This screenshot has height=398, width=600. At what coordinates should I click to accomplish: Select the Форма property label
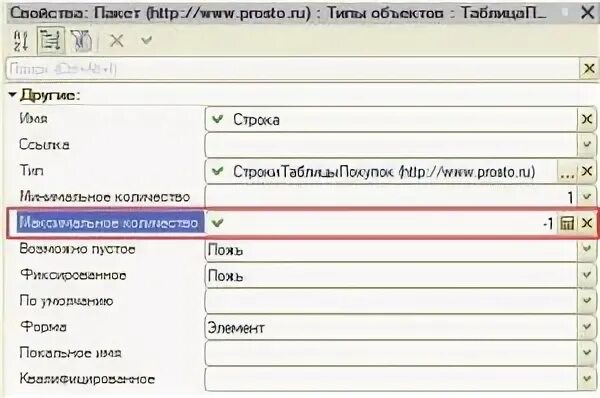(x=43, y=327)
